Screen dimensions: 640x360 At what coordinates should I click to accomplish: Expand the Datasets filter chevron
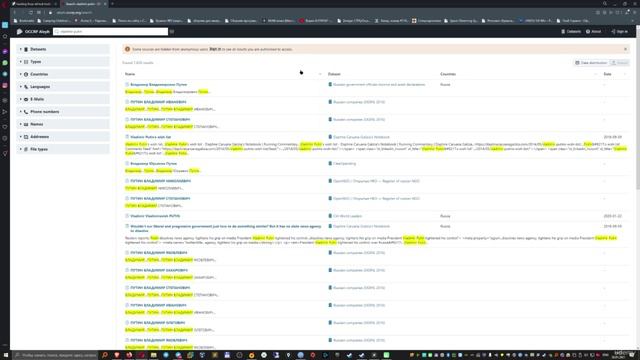[21, 49]
